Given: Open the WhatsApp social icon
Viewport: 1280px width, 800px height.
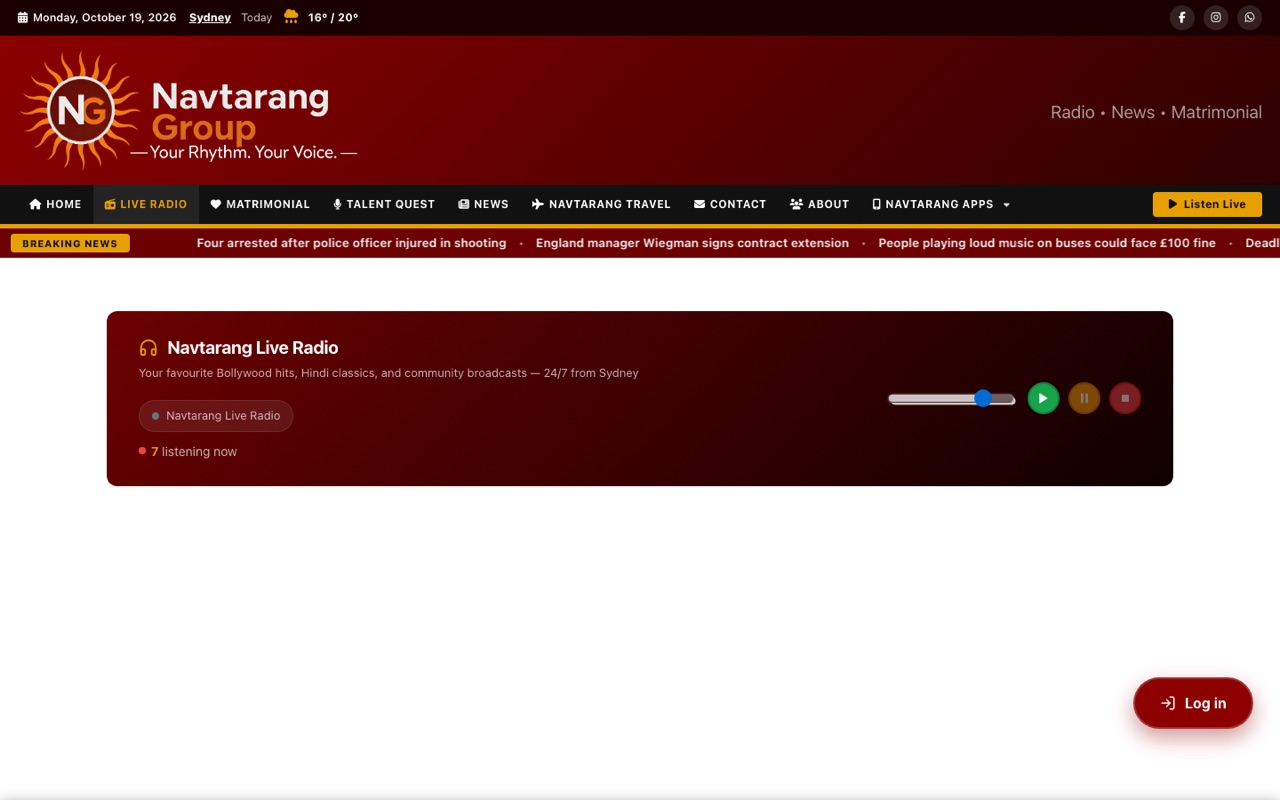Looking at the screenshot, I should tap(1249, 17).
